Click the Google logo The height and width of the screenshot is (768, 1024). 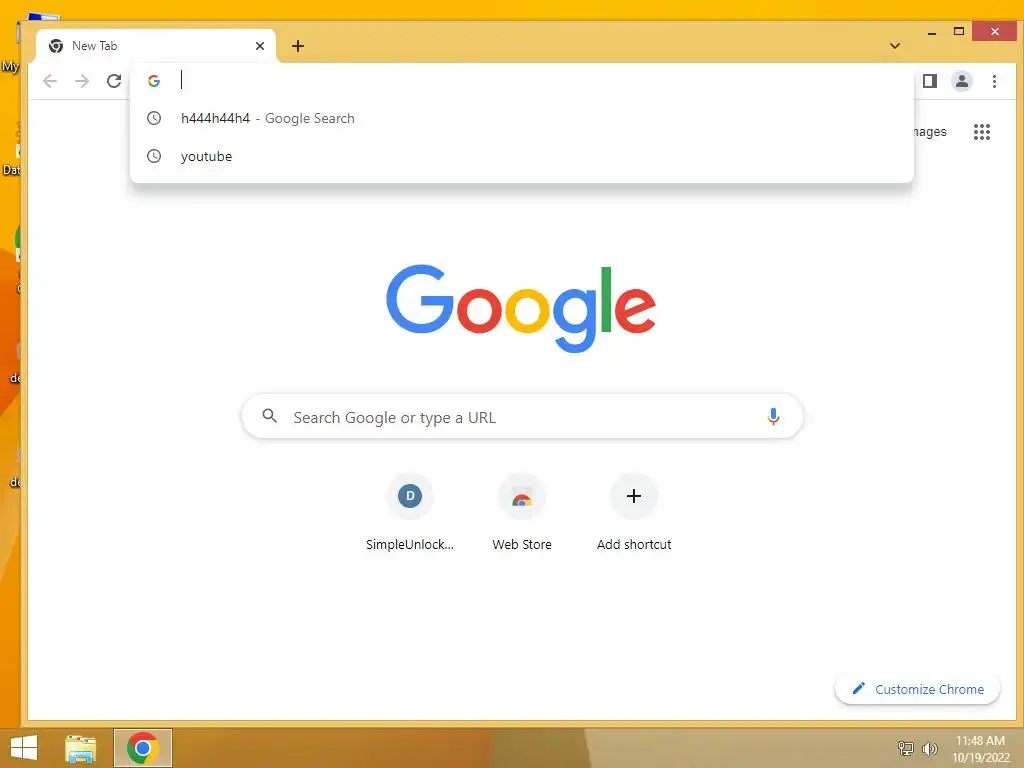click(x=520, y=308)
